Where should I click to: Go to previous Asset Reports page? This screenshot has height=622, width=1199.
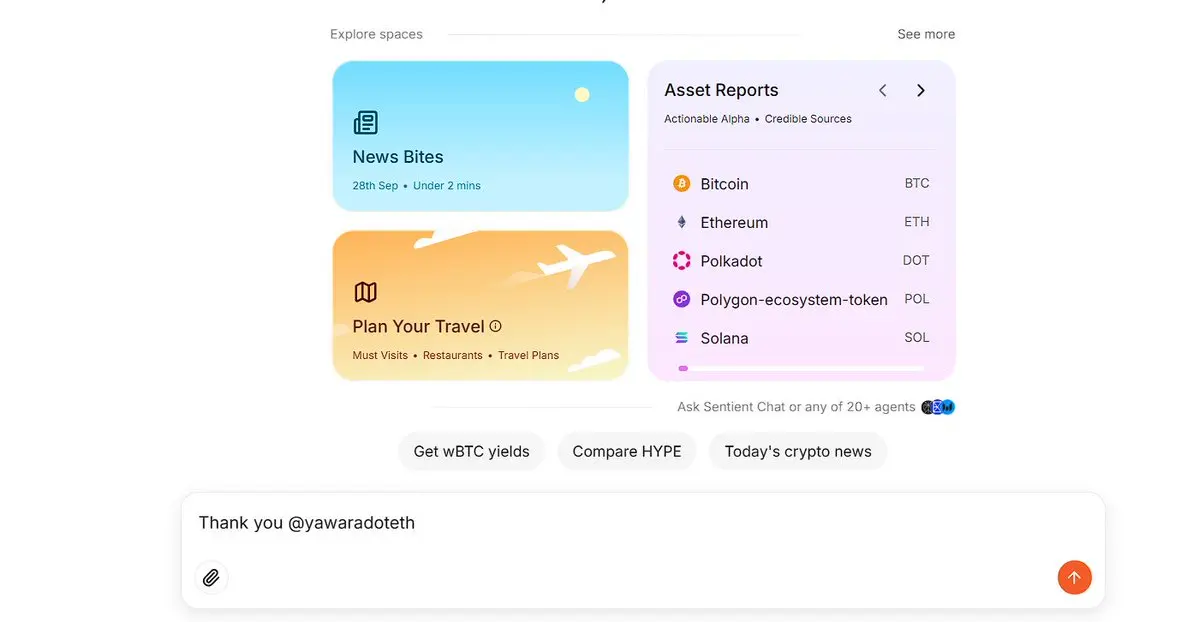tap(882, 90)
